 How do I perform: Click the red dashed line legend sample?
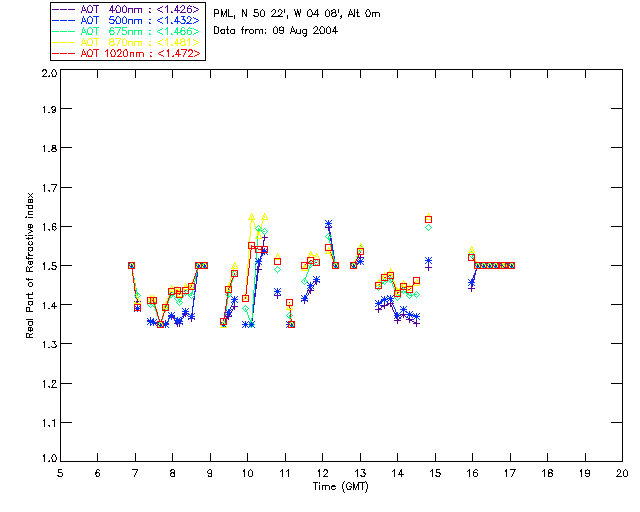pyautogui.click(x=64, y=53)
